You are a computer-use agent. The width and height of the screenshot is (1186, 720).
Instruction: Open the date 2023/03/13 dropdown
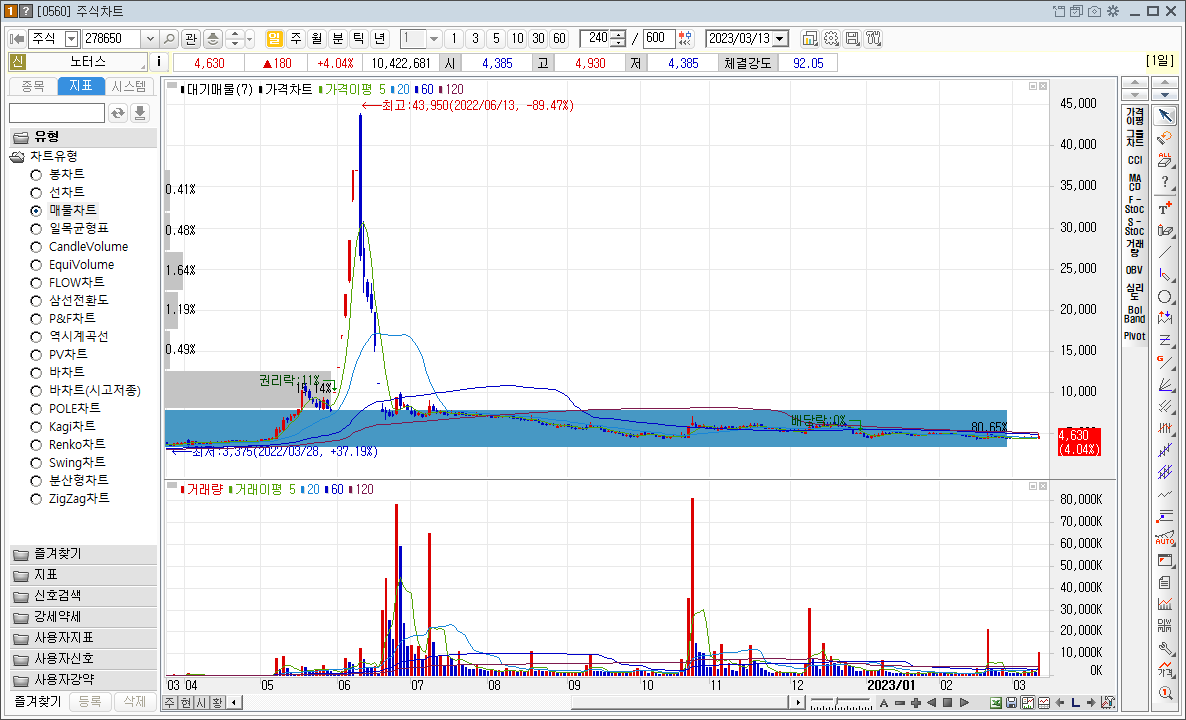780,39
